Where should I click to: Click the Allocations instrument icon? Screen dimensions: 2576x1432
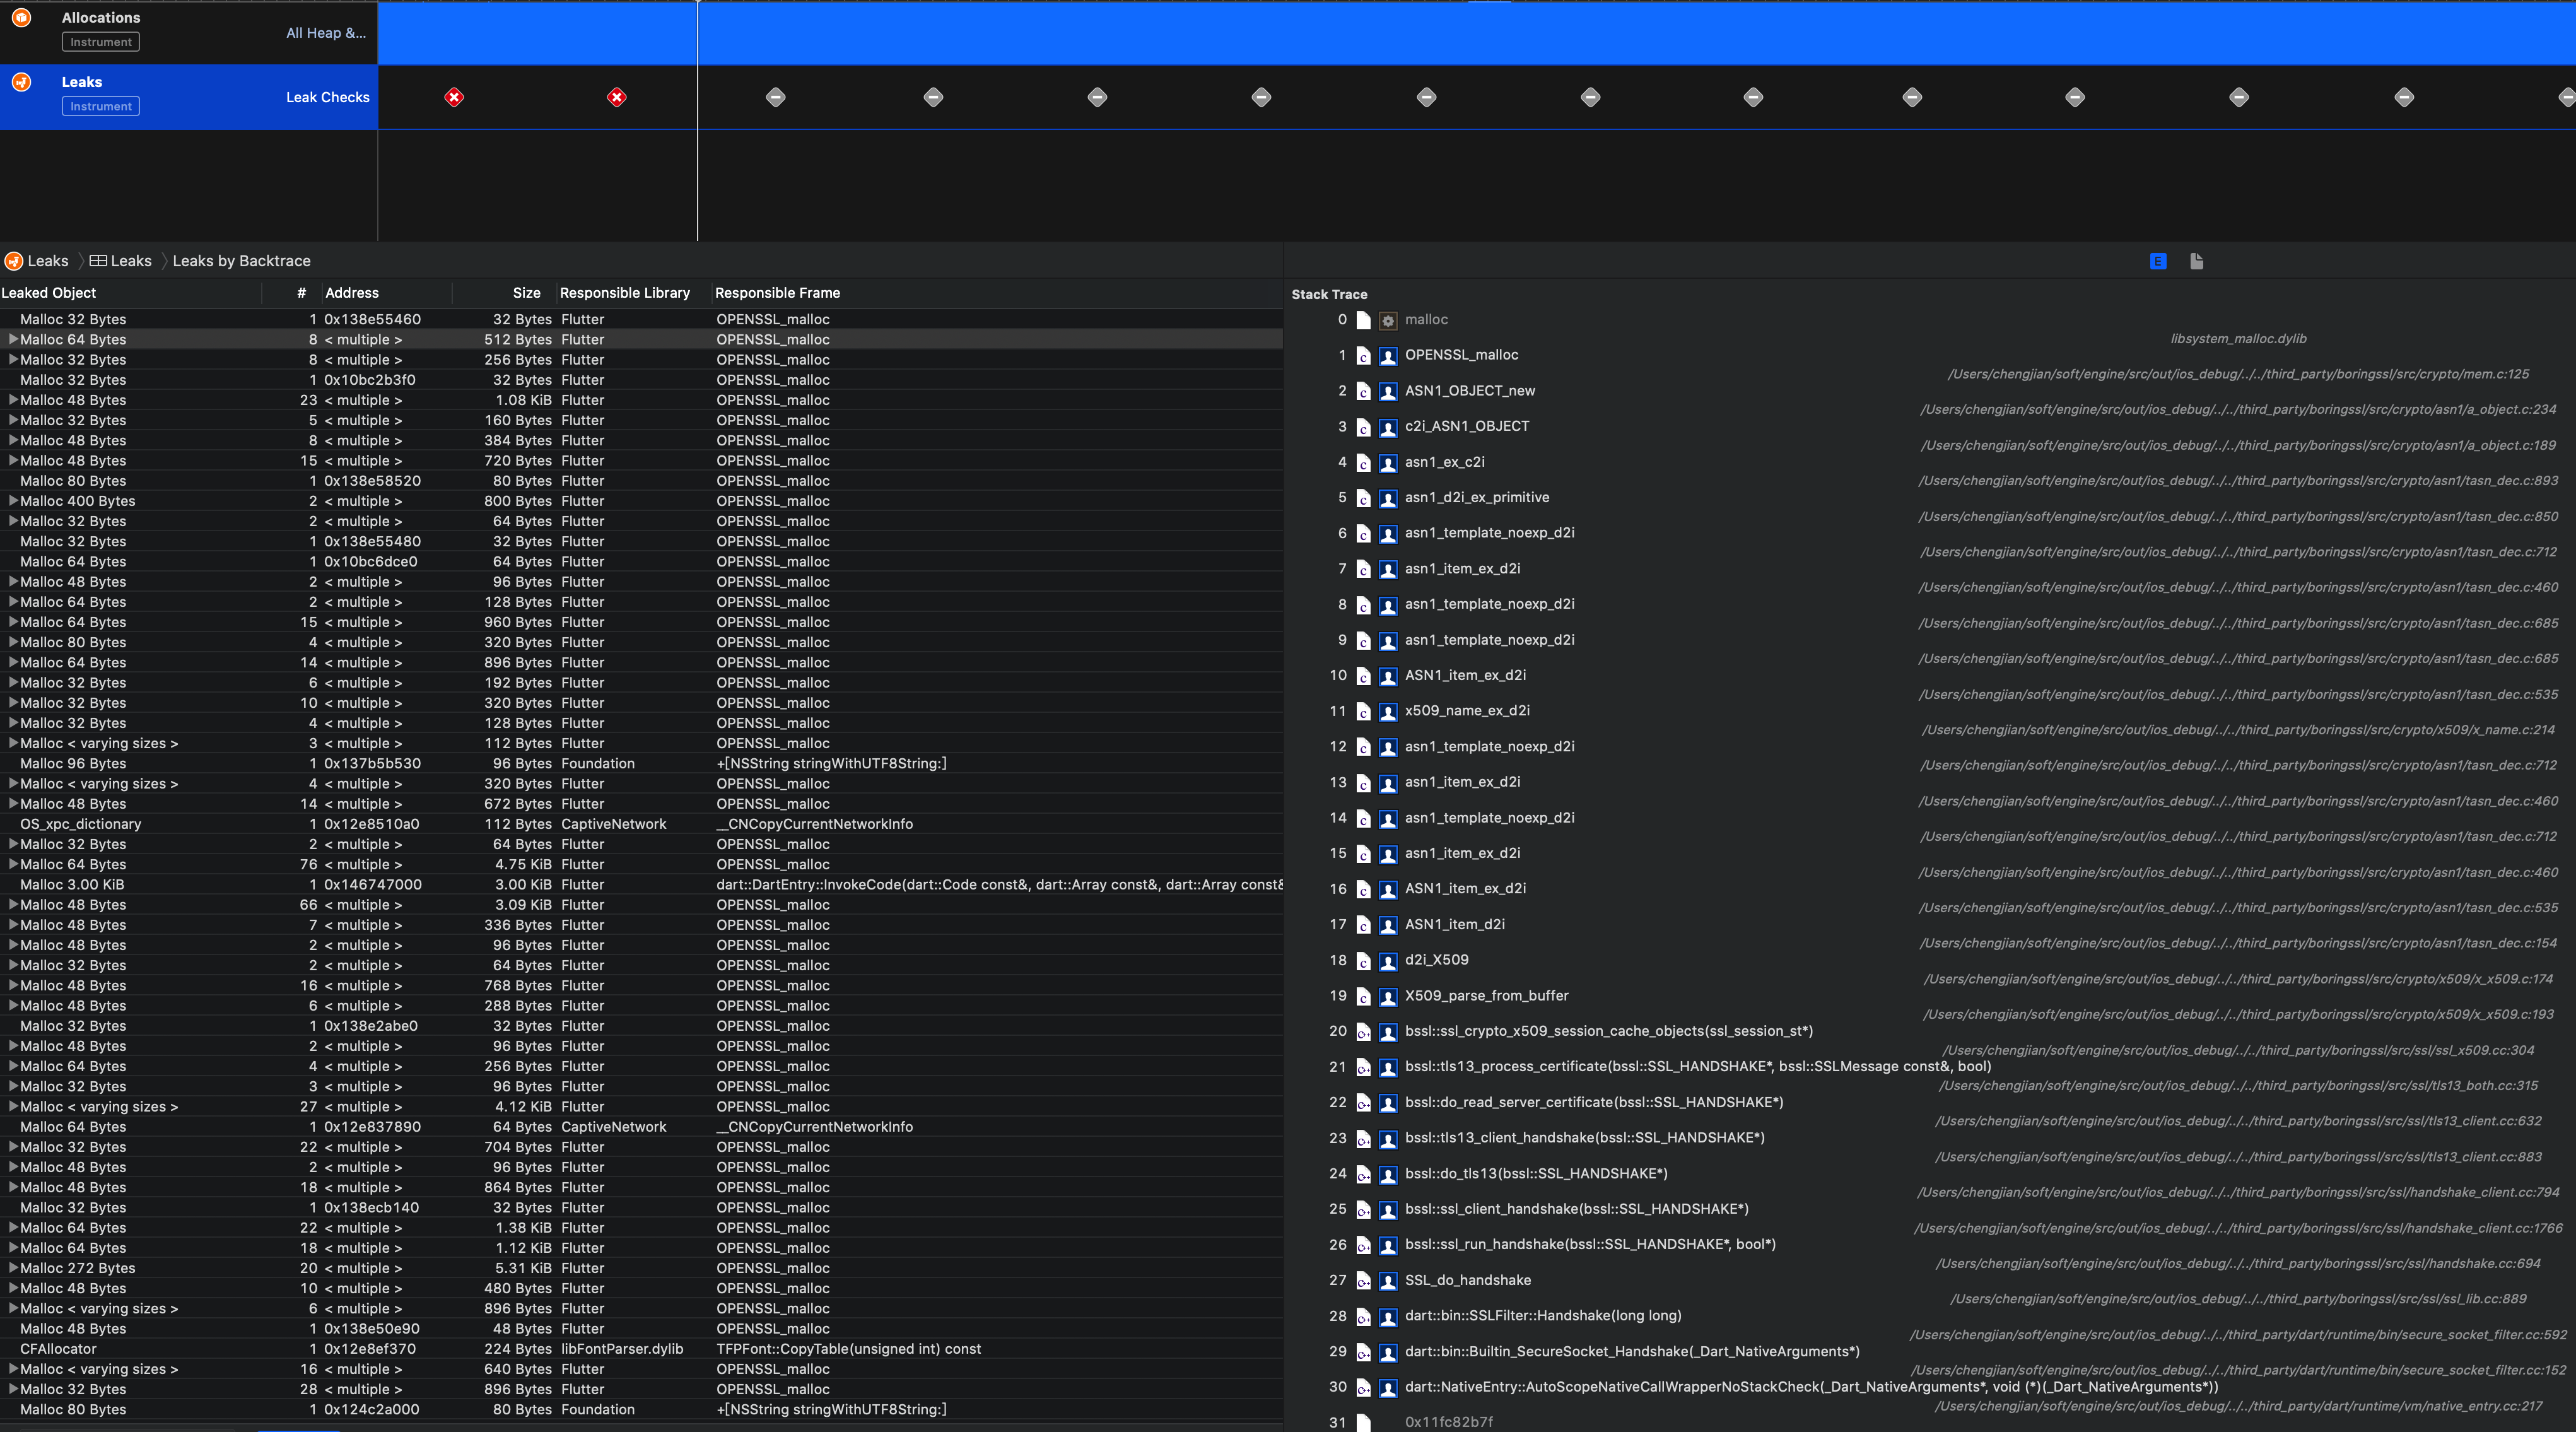(21, 17)
